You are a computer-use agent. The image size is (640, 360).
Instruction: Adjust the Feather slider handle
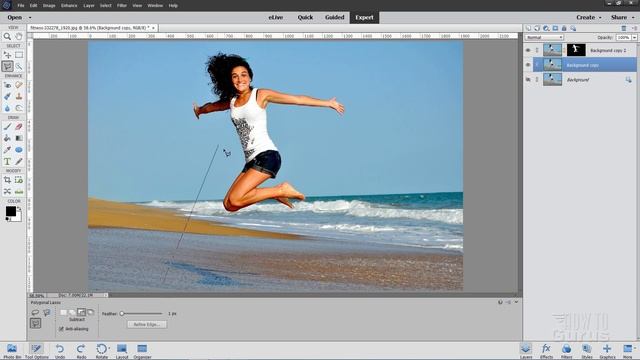tap(122, 313)
